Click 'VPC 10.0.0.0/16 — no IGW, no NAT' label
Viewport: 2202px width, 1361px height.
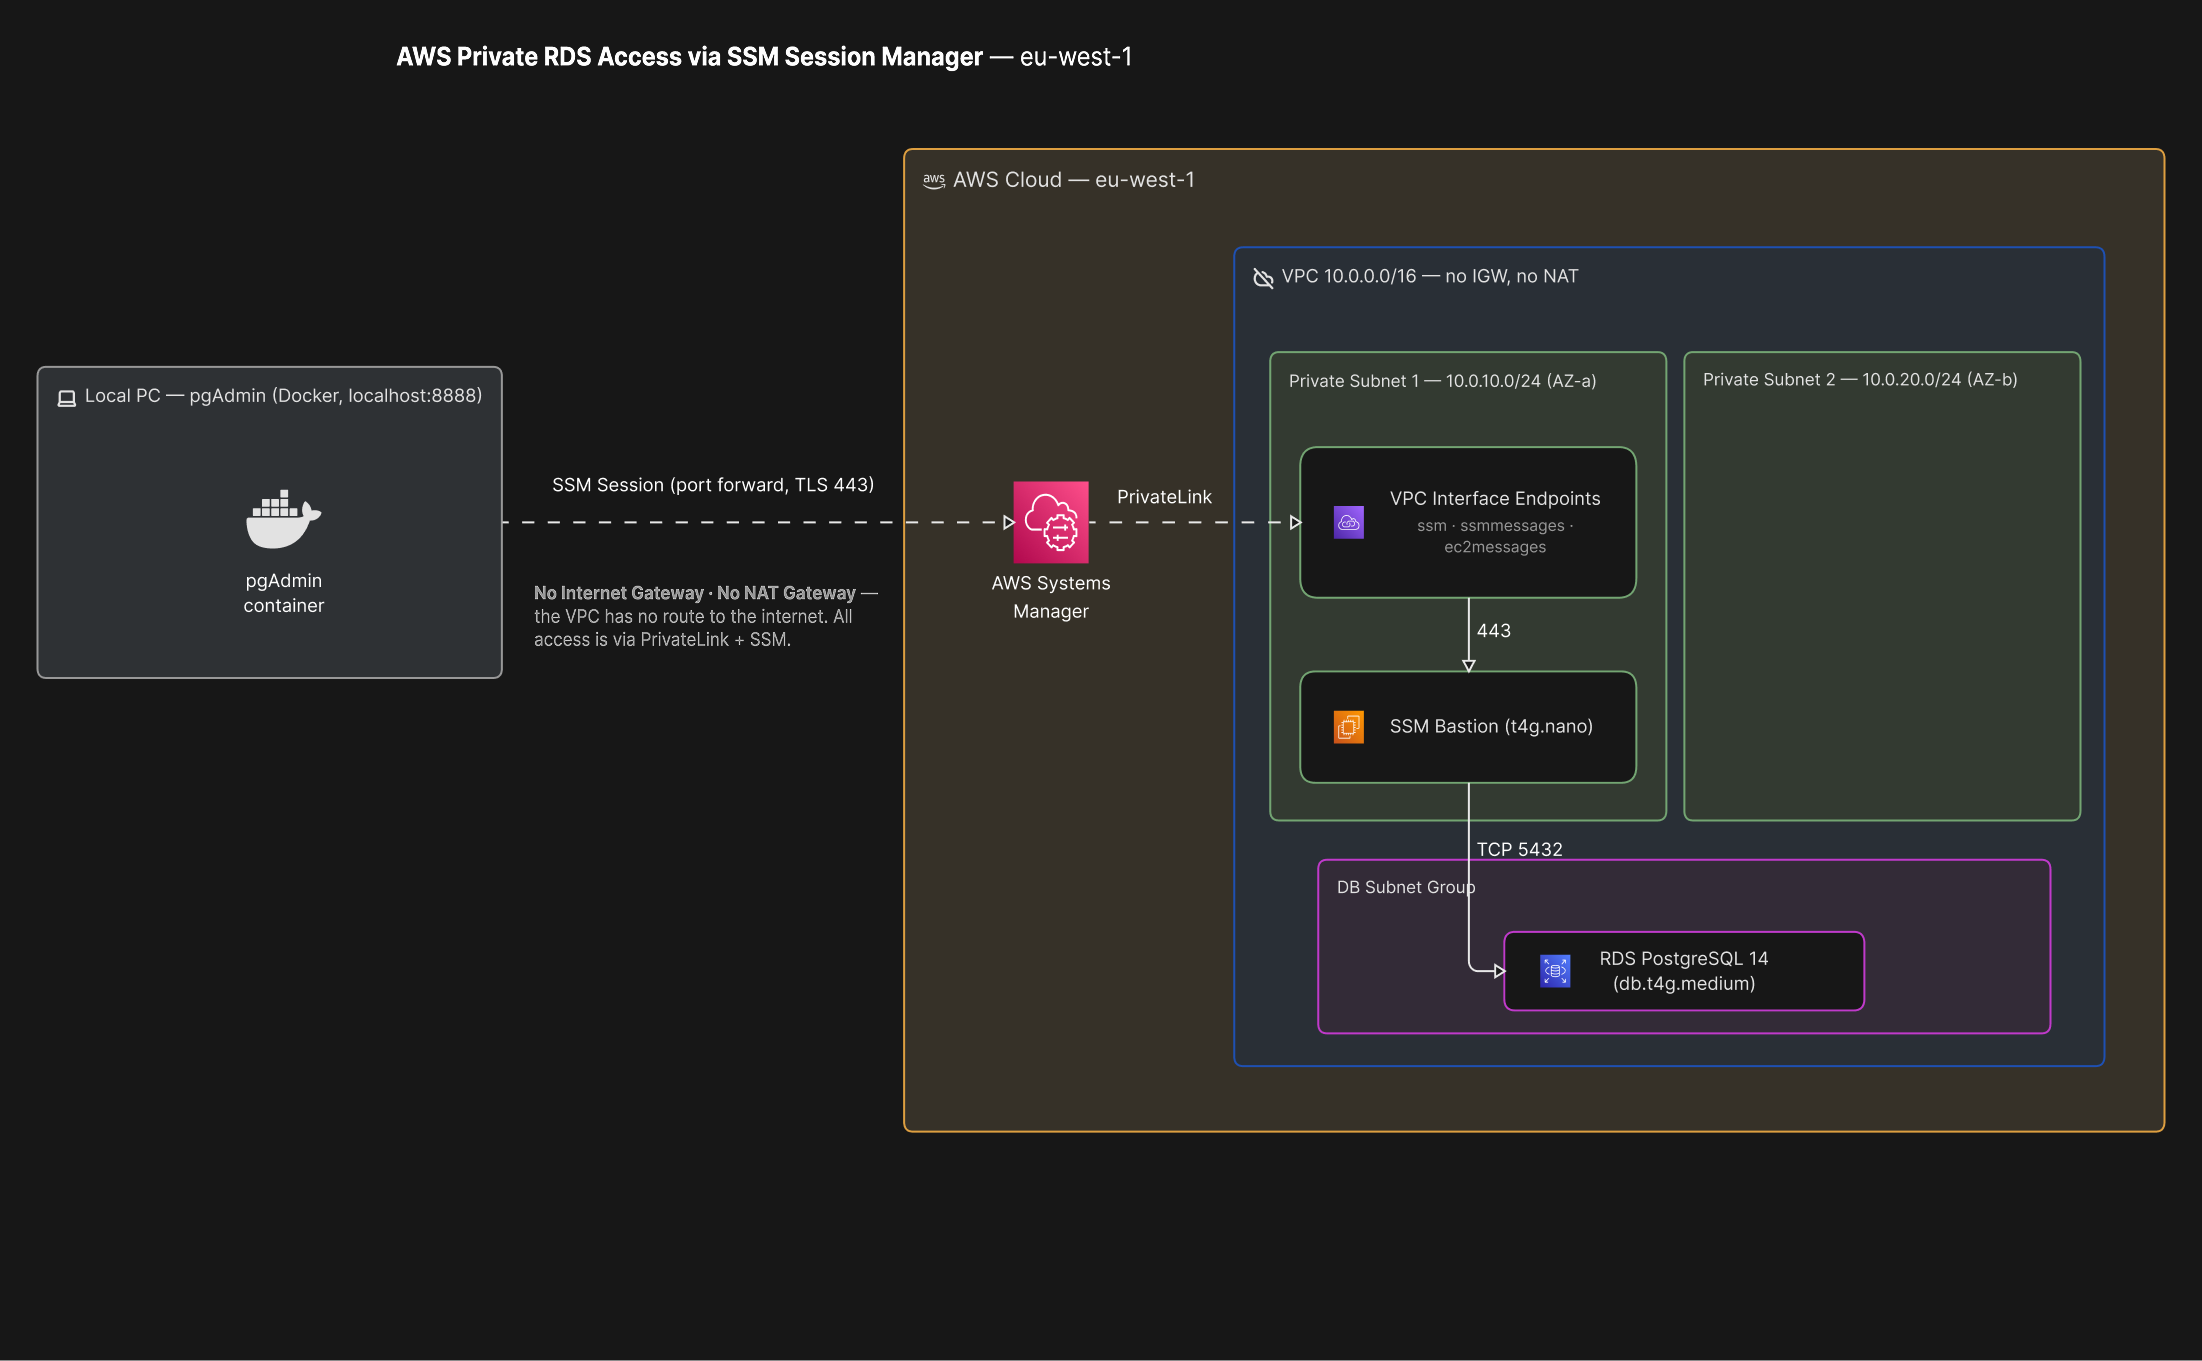[1430, 276]
